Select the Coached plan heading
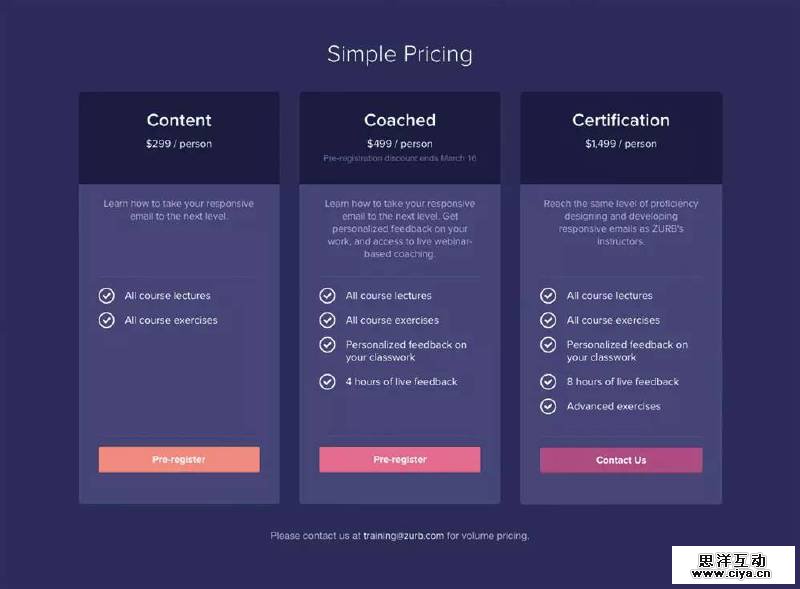 tap(400, 120)
